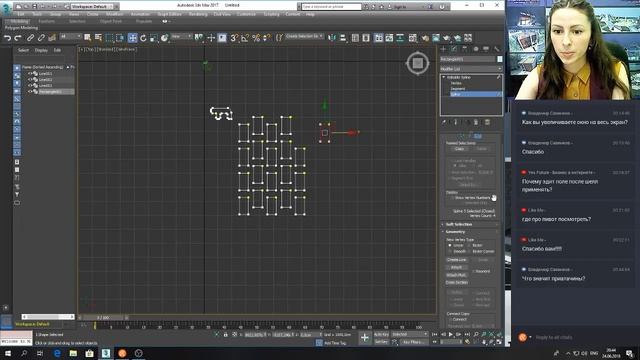The image size is (640, 360).
Task: Click Pin Stack icon under modifier list
Action: pos(444,122)
